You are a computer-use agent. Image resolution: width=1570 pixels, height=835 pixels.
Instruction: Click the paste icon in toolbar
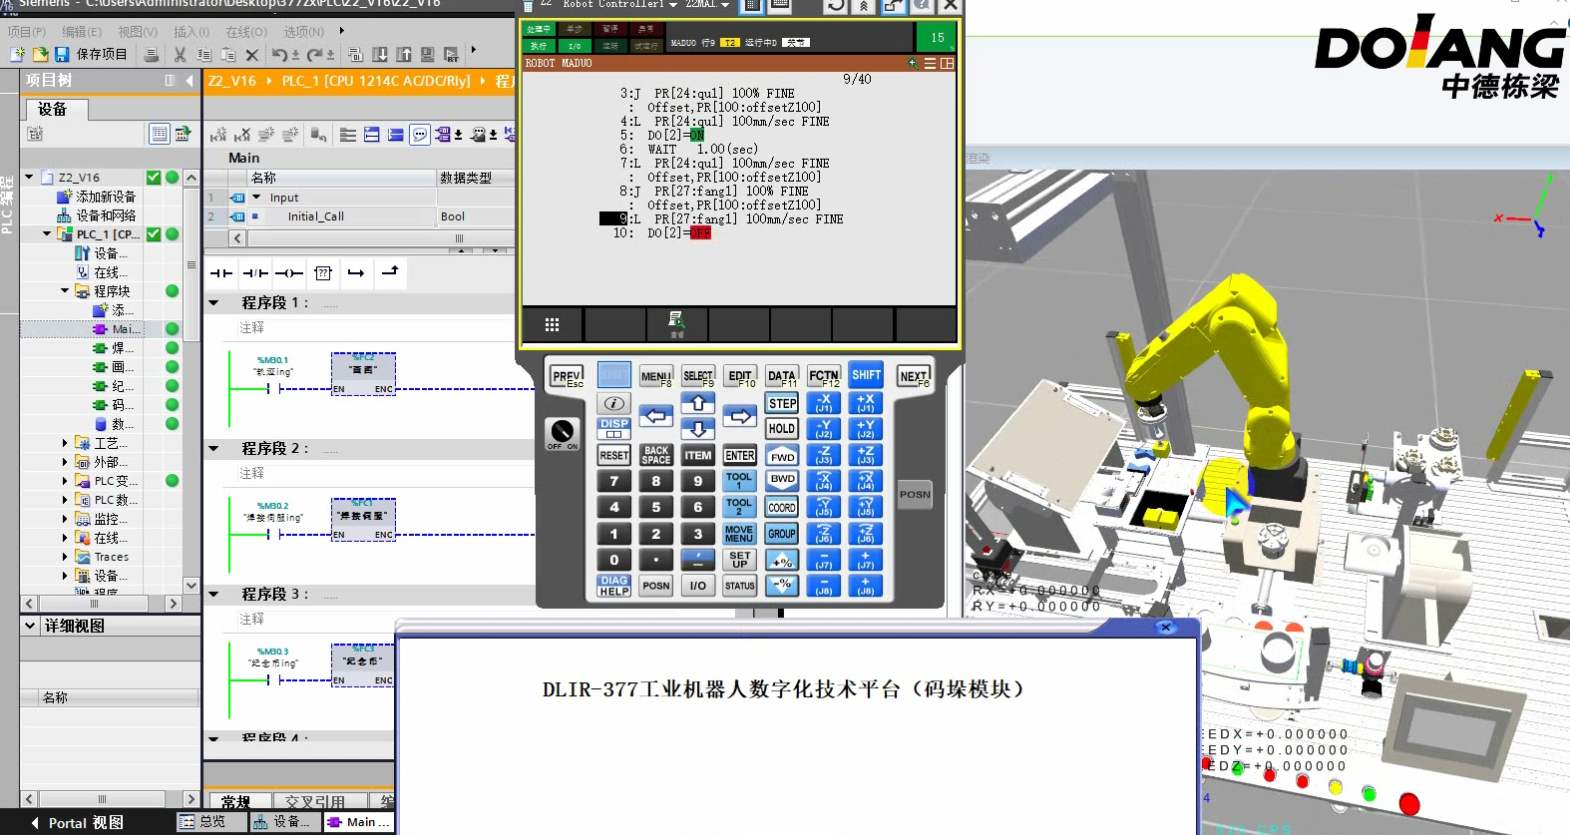tap(228, 54)
